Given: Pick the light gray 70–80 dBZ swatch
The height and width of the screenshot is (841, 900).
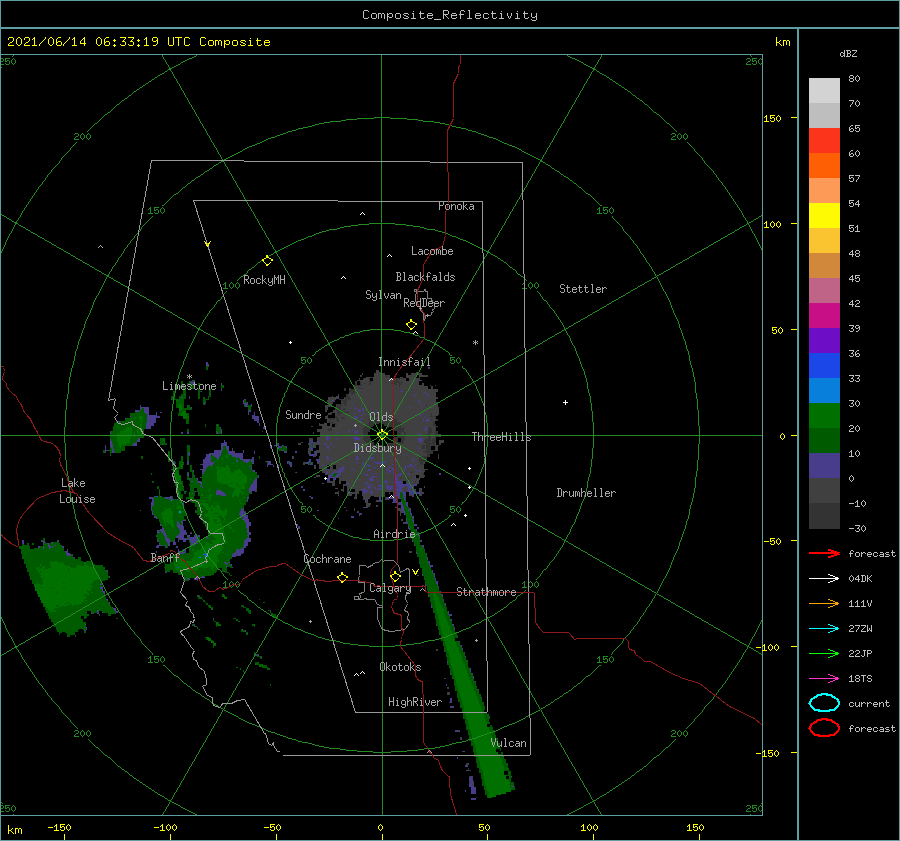Looking at the screenshot, I should click(x=824, y=91).
